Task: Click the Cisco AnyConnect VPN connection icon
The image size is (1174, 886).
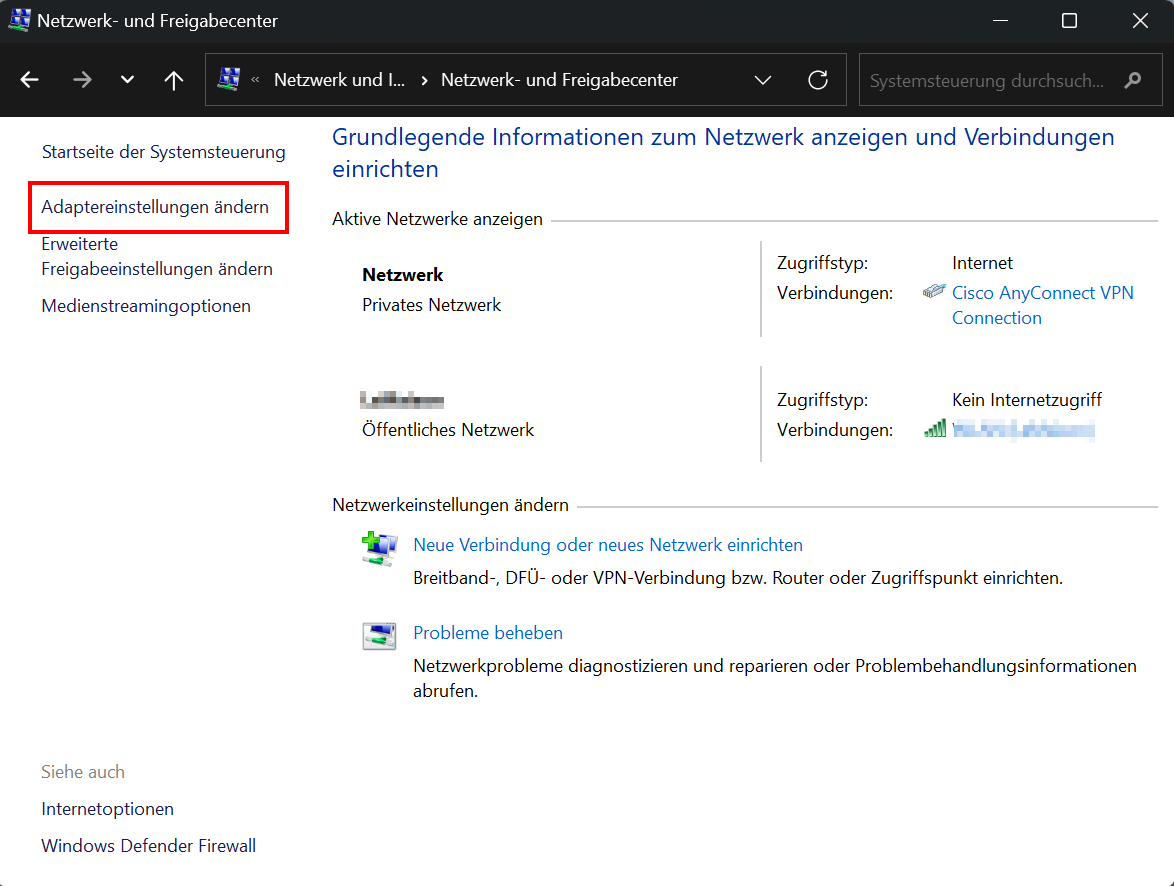Action: coord(933,292)
